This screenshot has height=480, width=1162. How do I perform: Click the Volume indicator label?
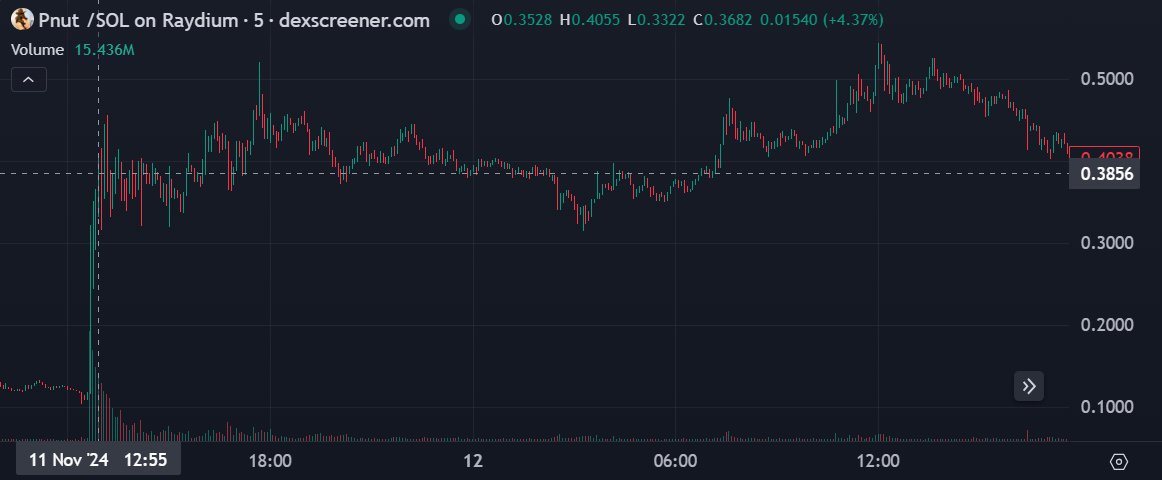(37, 50)
